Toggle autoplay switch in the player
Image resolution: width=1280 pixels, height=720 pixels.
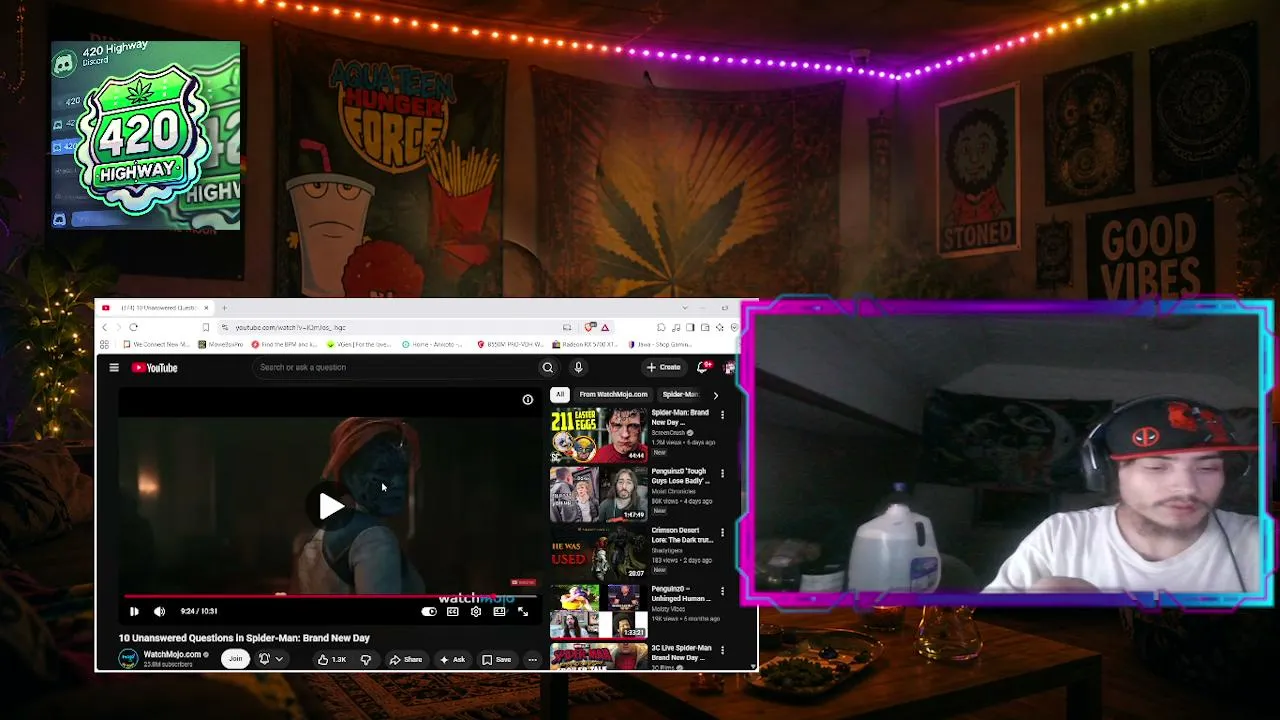tap(429, 611)
